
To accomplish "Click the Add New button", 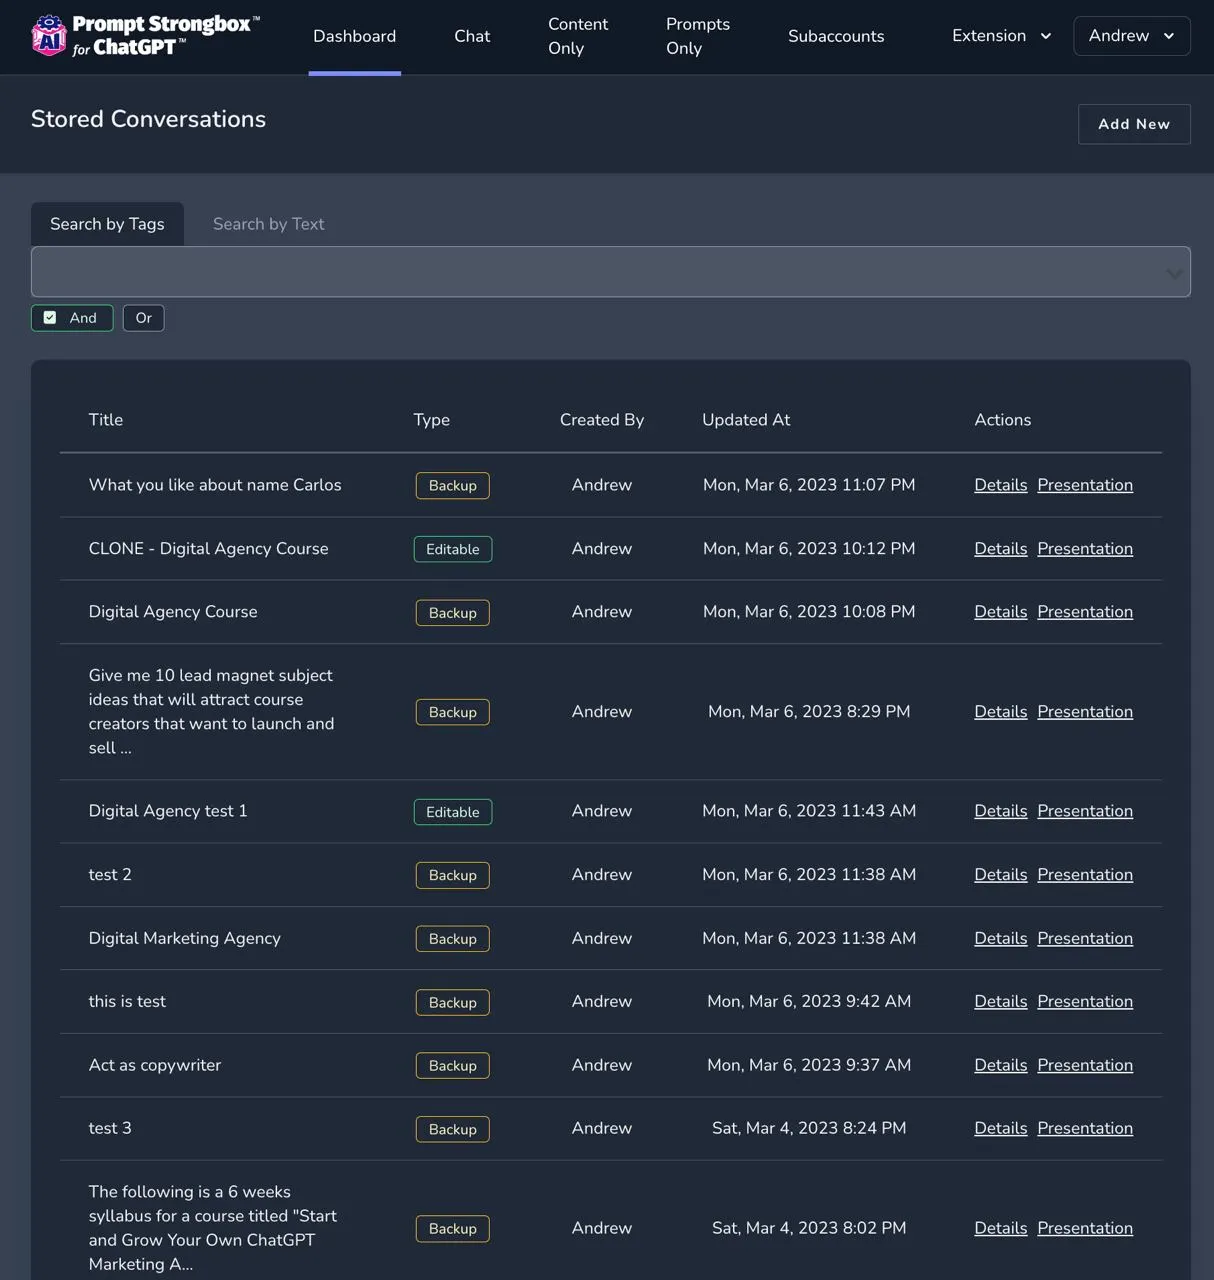I will pyautogui.click(x=1133, y=124).
